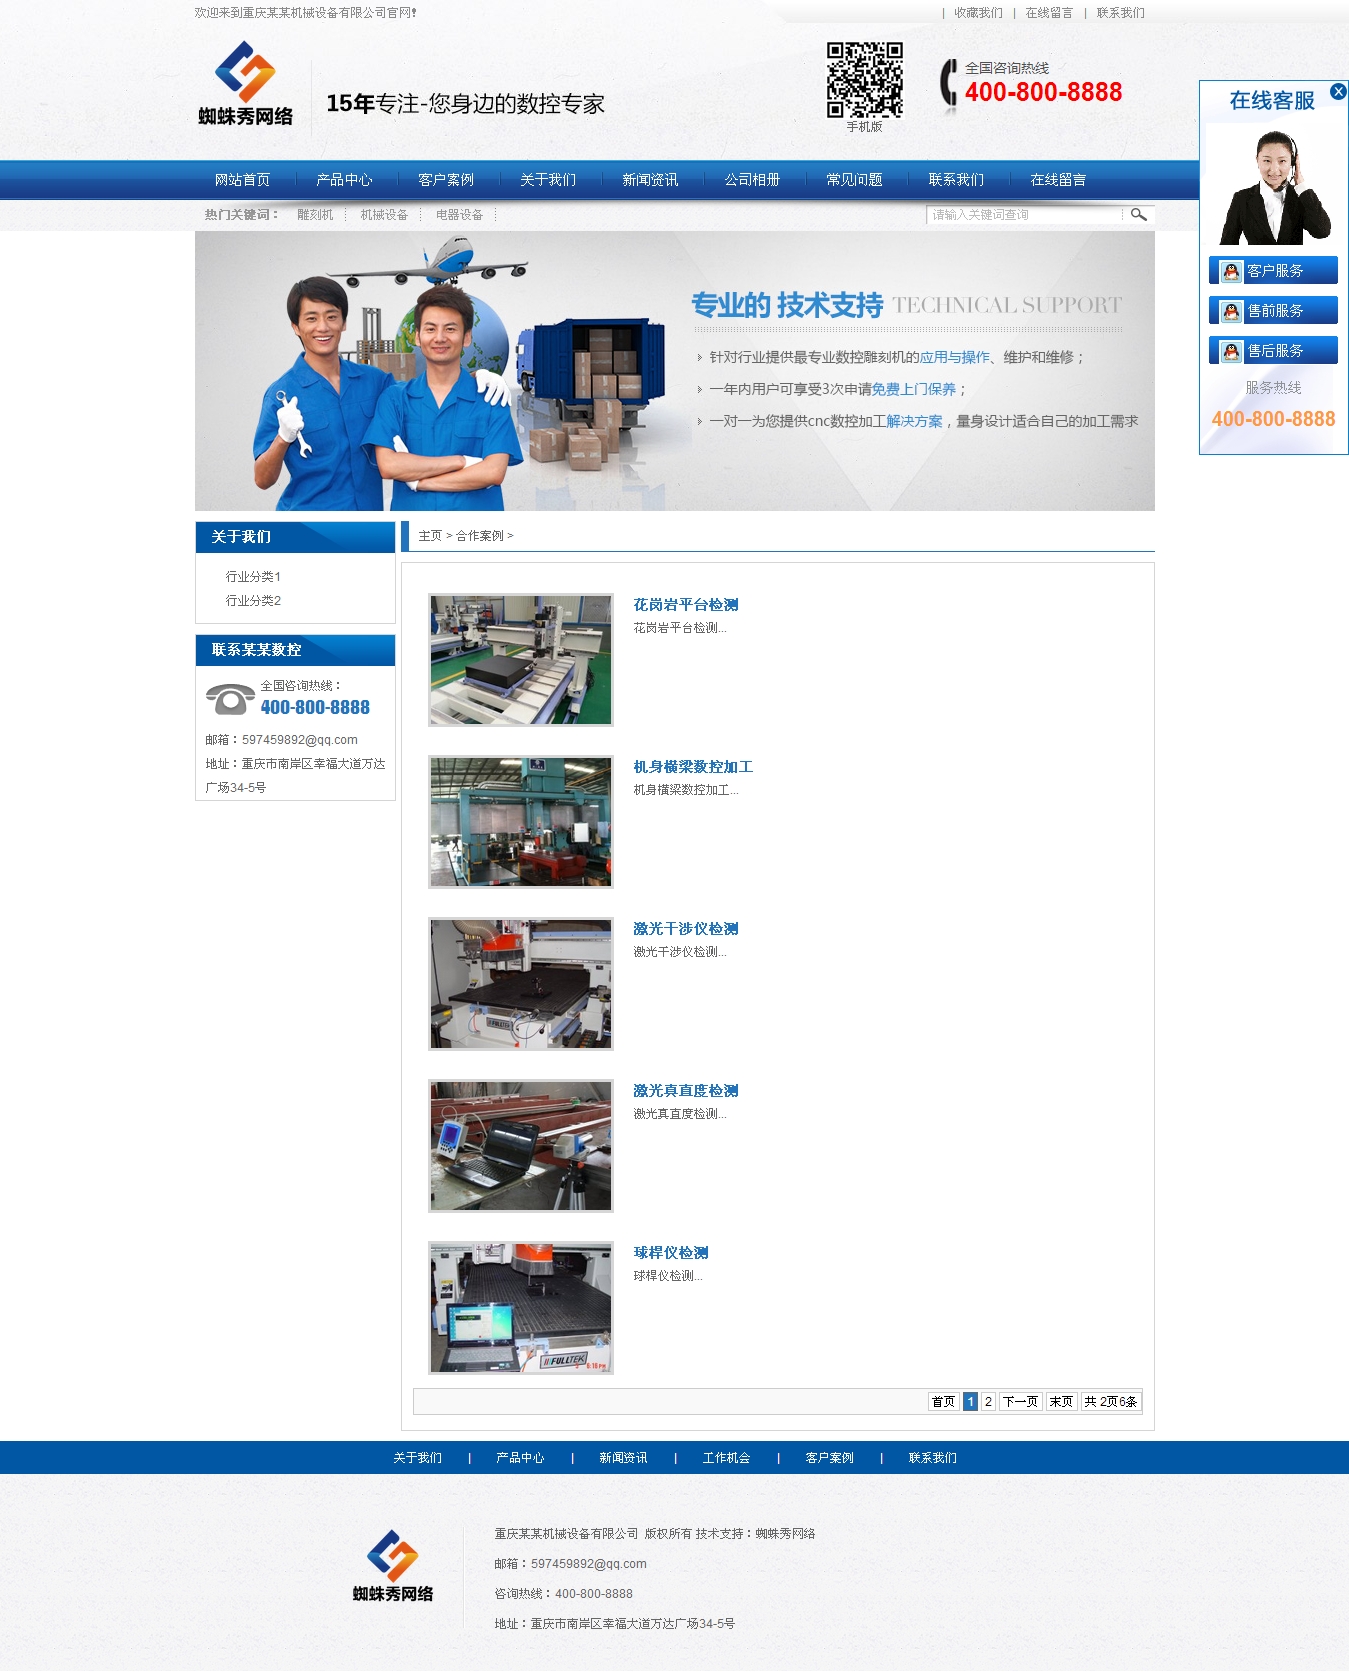
Task: Click 收藏我们 in the top bar
Action: 977,13
